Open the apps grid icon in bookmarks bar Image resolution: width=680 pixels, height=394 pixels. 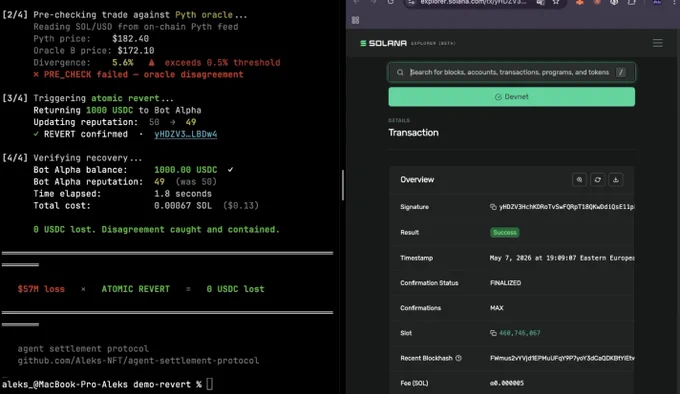355,20
